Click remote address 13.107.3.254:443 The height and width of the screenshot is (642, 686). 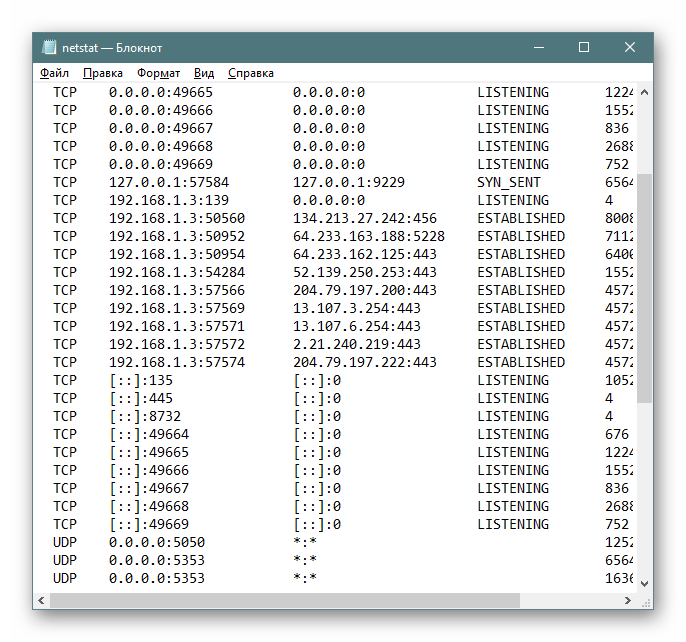click(357, 308)
